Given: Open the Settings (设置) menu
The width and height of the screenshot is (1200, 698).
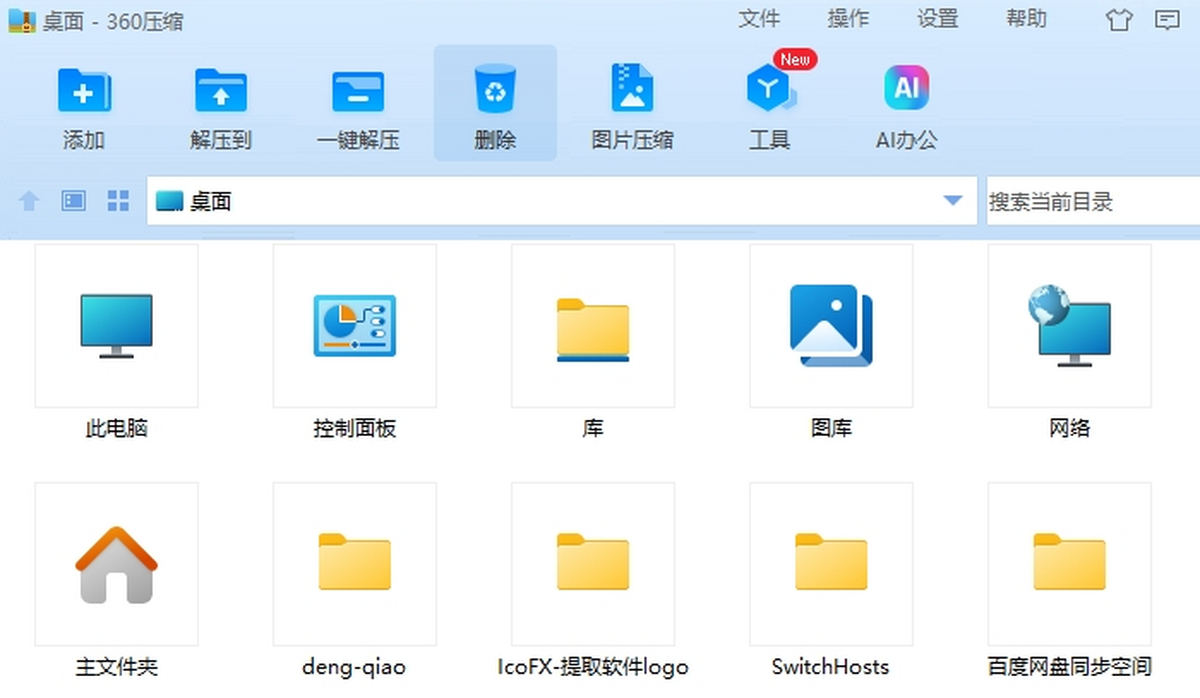Looking at the screenshot, I should pos(938,19).
